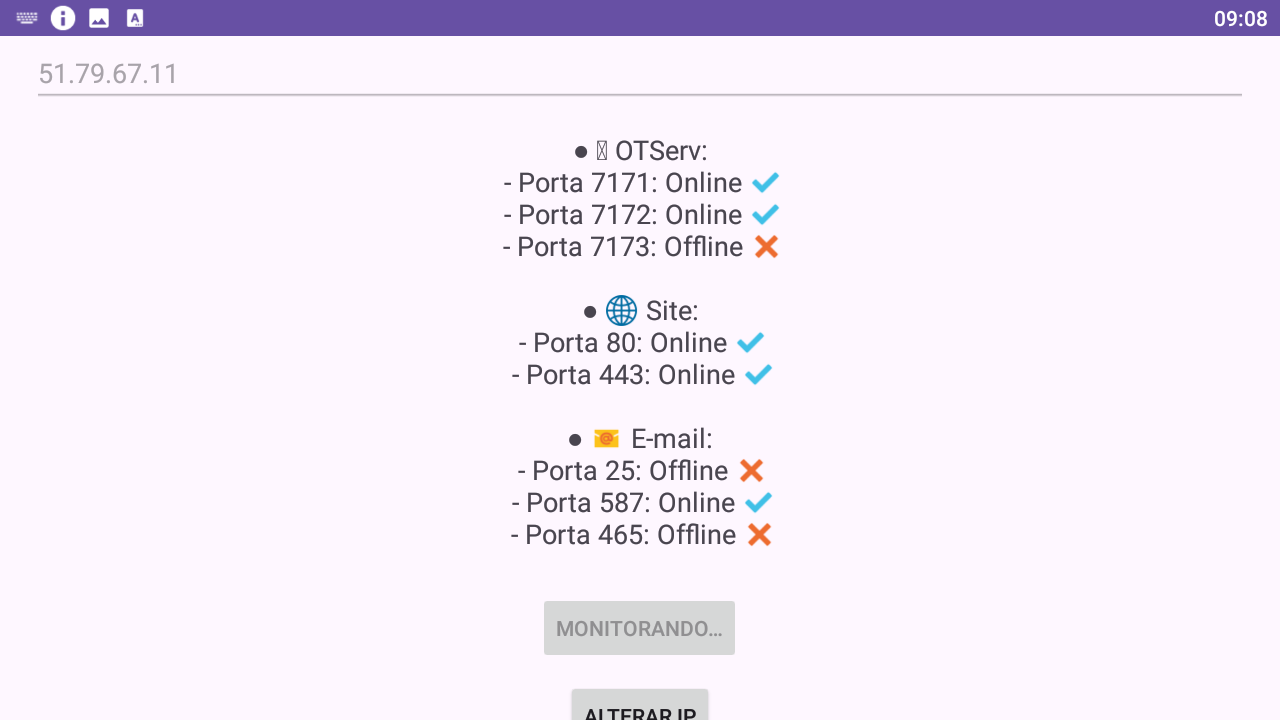Click the Monitorando button
Screen dimensions: 1280x720
[640, 628]
